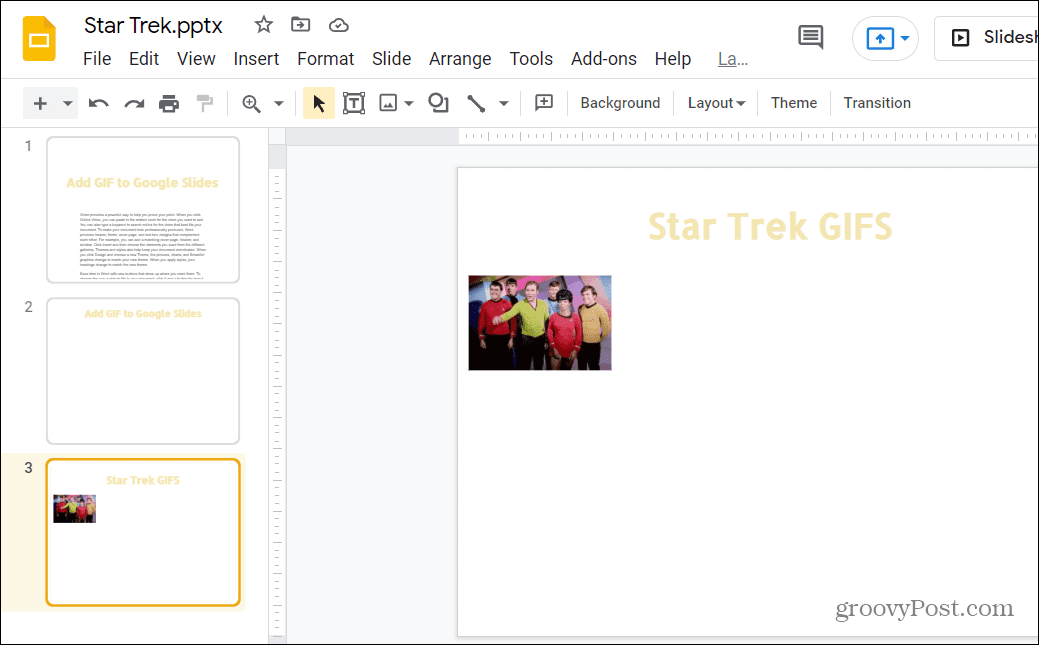Open the comment history panel
1039x645 pixels.
pos(810,36)
